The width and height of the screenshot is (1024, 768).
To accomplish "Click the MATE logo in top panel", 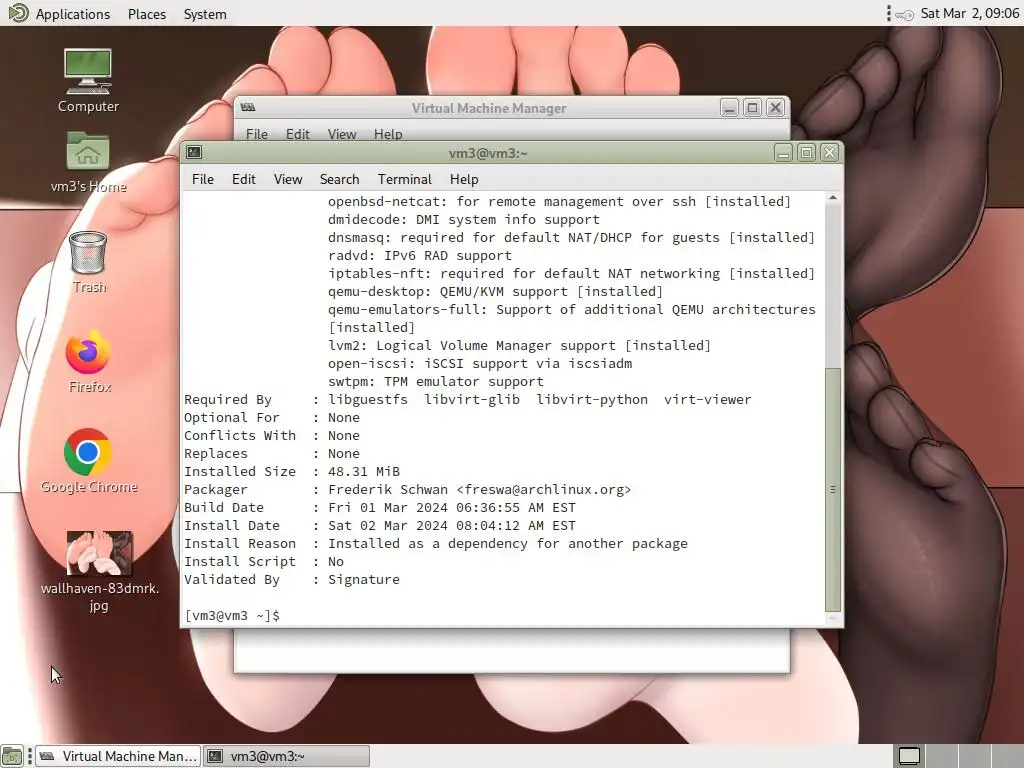I will (x=18, y=13).
